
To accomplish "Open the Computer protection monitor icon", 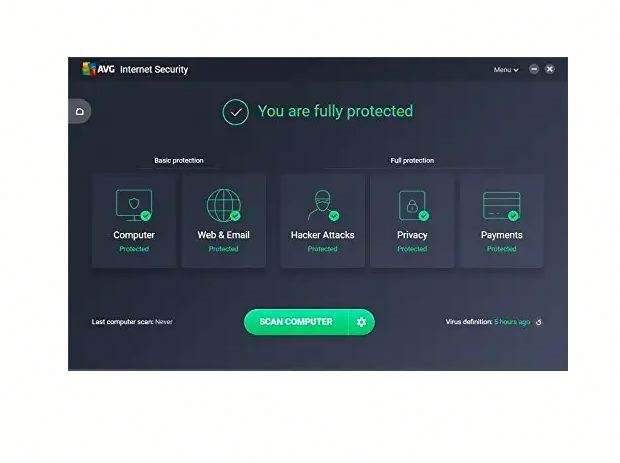I will pos(134,205).
